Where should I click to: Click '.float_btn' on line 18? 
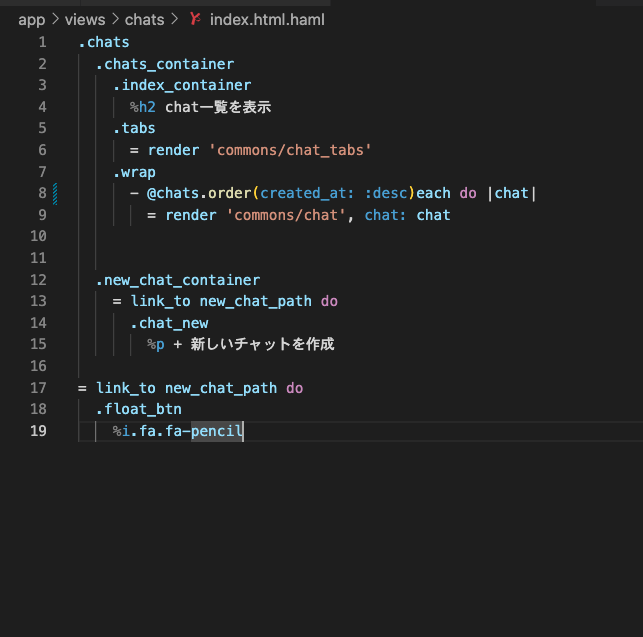point(139,409)
